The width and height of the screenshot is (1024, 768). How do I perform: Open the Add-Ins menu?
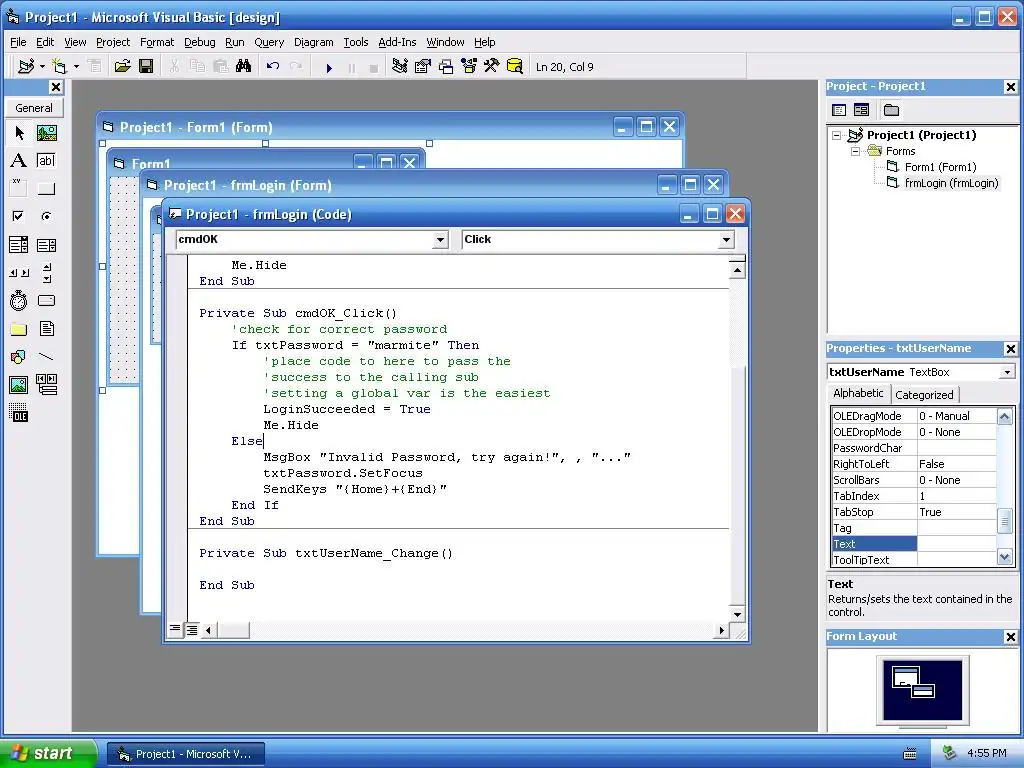click(397, 42)
